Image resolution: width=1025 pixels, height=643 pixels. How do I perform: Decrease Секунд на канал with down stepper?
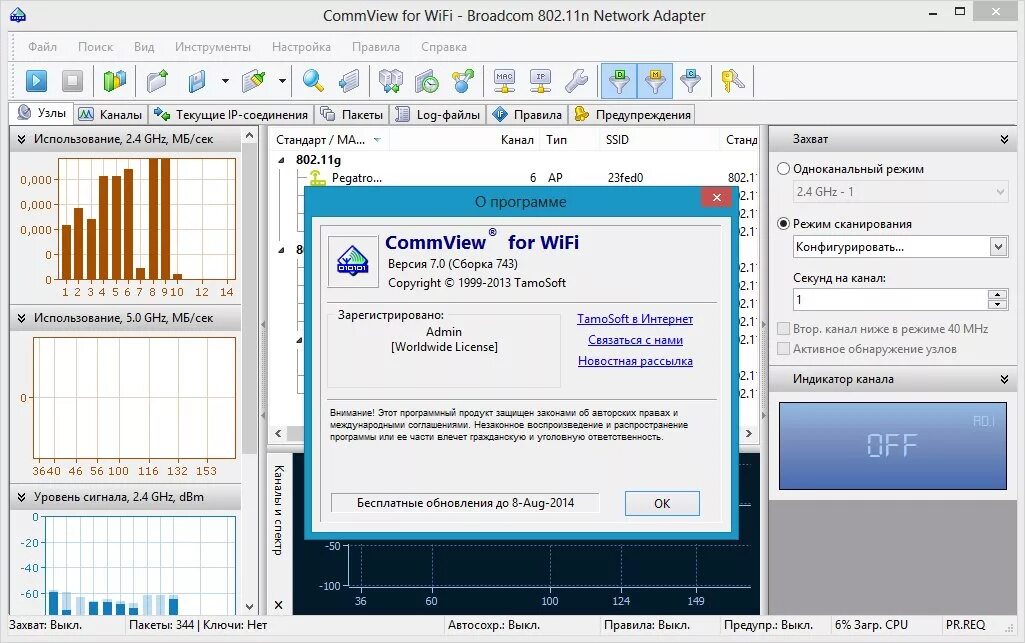(997, 305)
